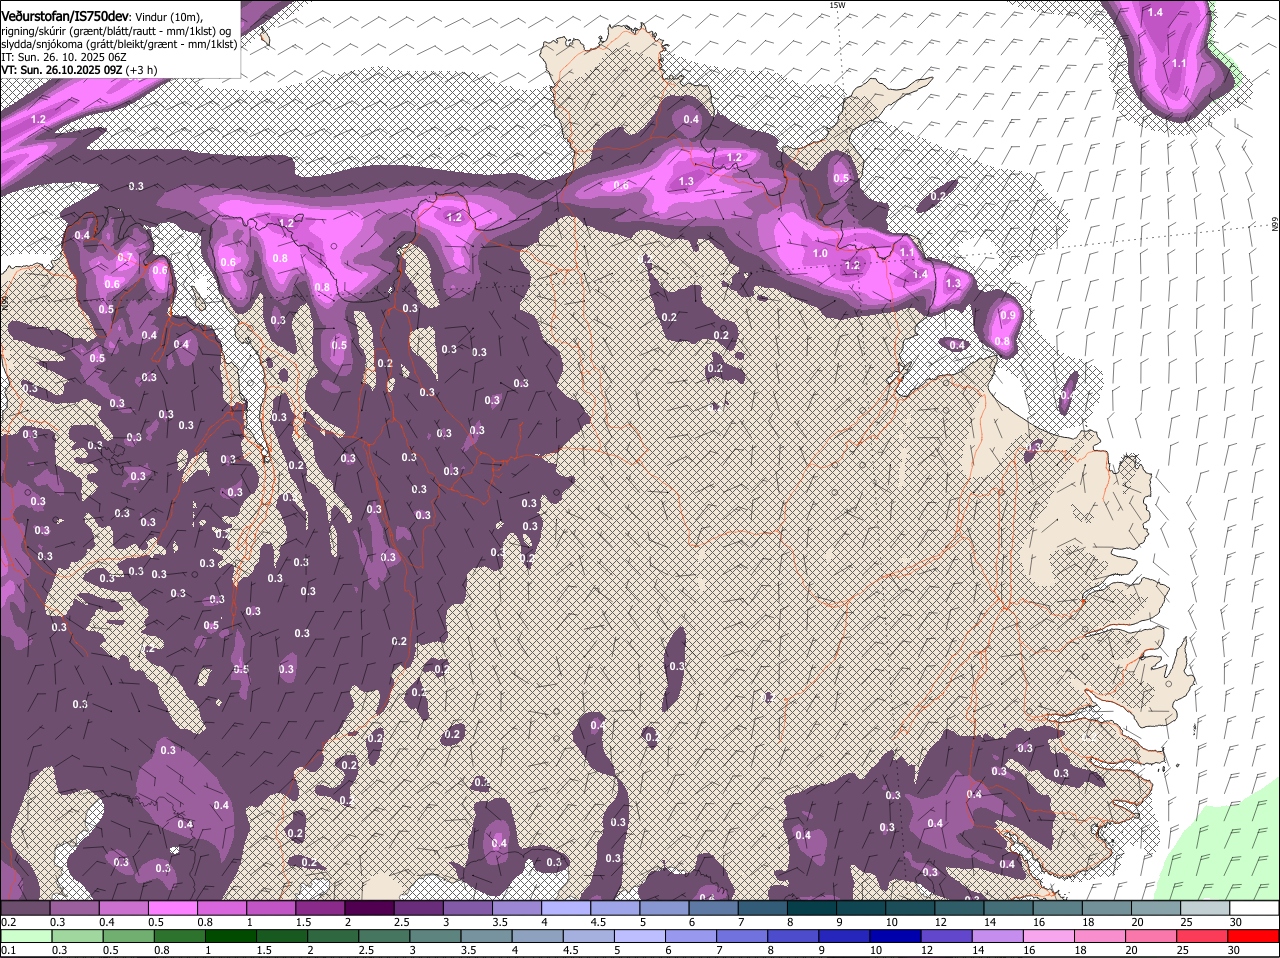Click the '15W' longitude label at top

coord(837,5)
